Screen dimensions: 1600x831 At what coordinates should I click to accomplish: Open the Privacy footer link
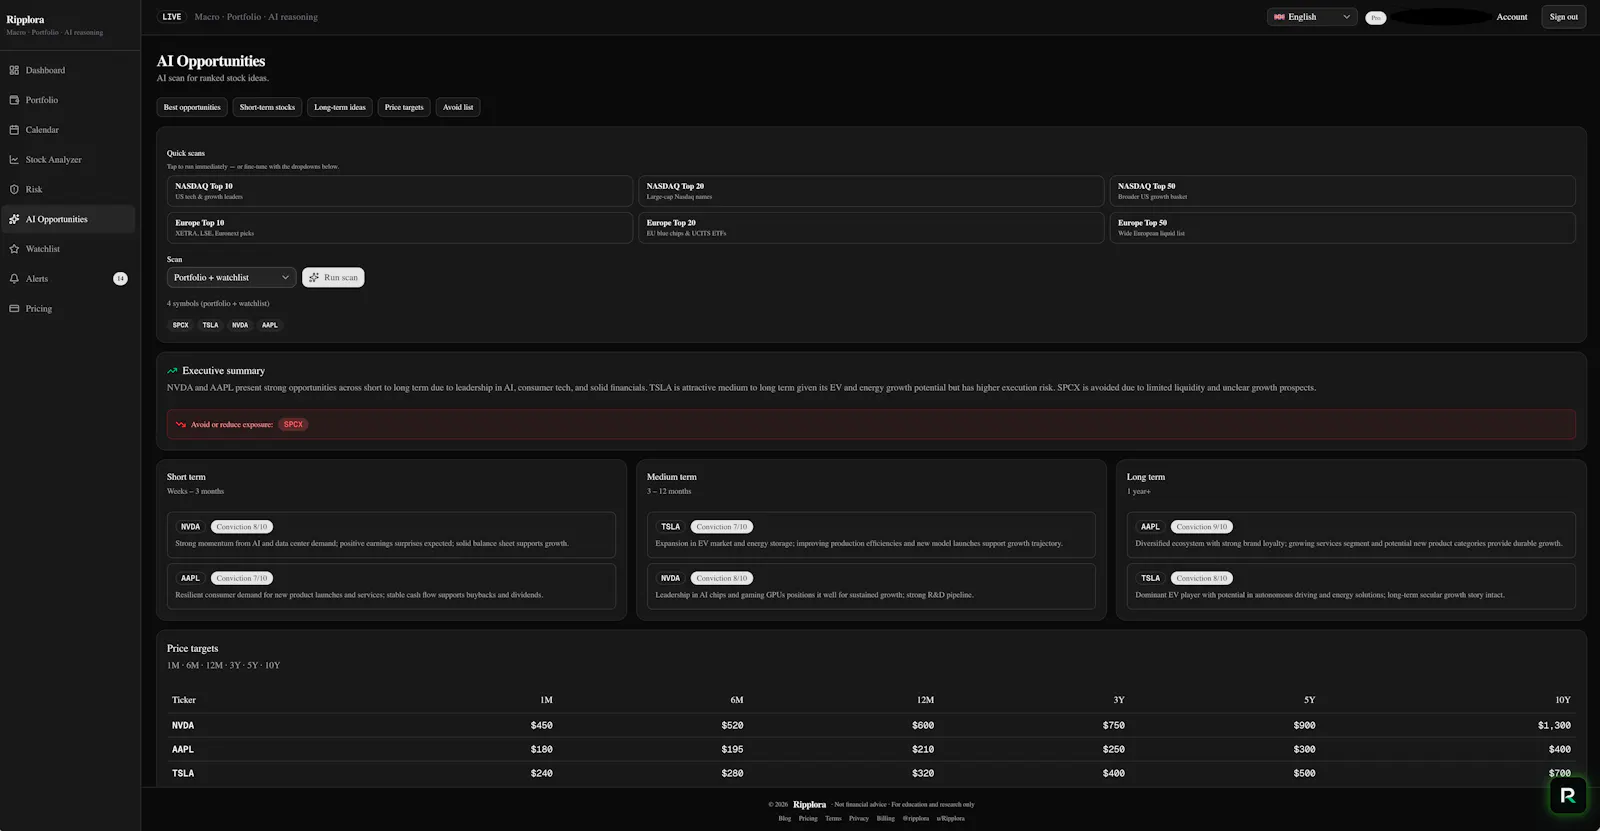859,819
